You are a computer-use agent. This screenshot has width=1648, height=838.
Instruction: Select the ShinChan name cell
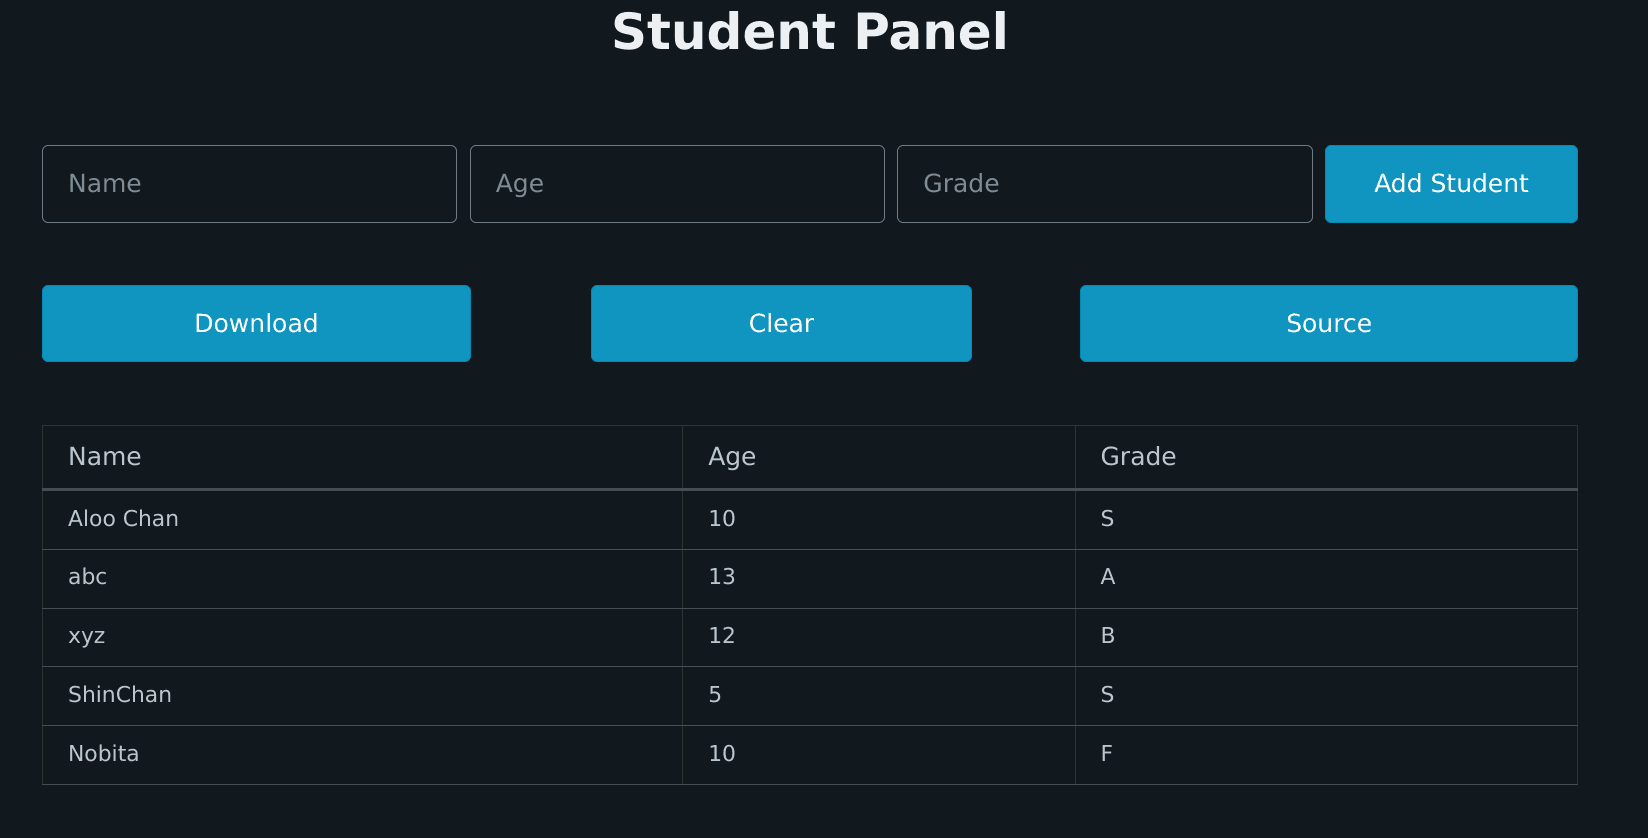pyautogui.click(x=120, y=695)
